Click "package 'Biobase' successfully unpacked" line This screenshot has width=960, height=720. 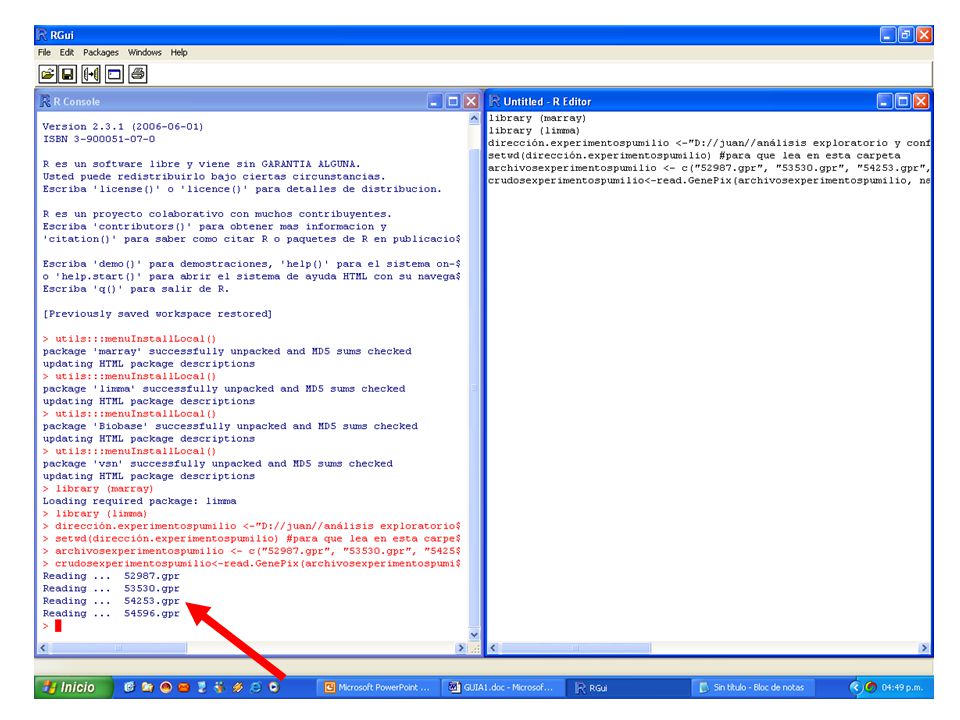230,426
